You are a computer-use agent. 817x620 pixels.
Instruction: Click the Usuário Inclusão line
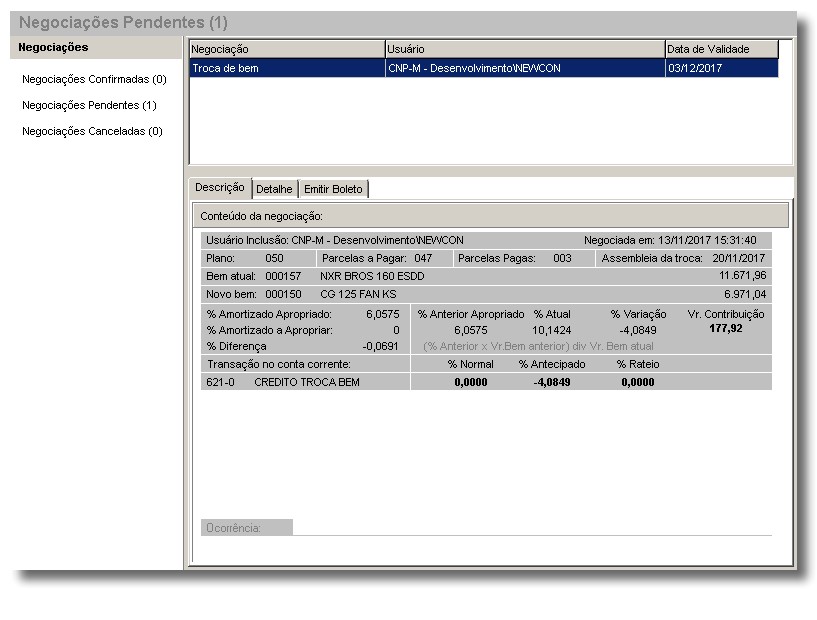(x=335, y=240)
